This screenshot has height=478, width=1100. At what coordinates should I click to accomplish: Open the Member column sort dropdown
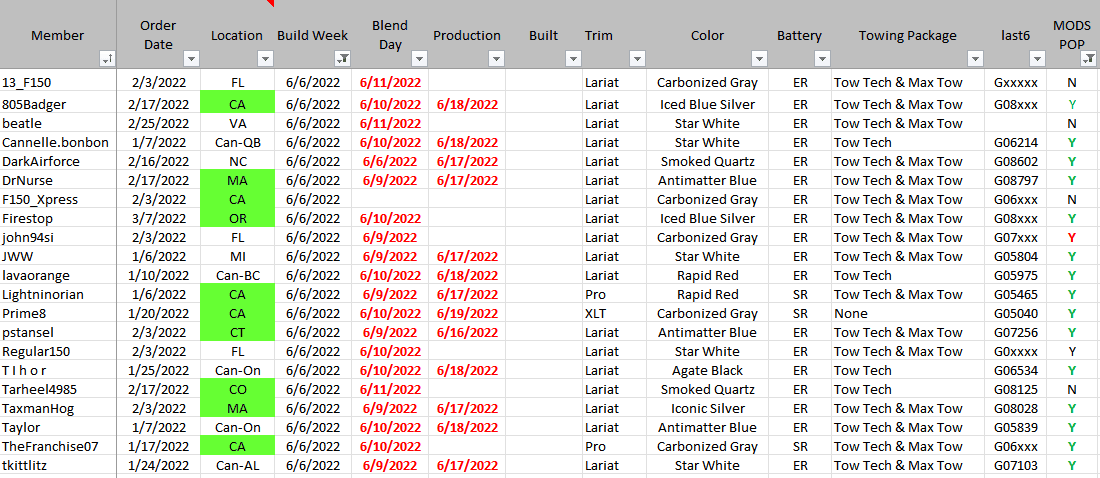107,59
